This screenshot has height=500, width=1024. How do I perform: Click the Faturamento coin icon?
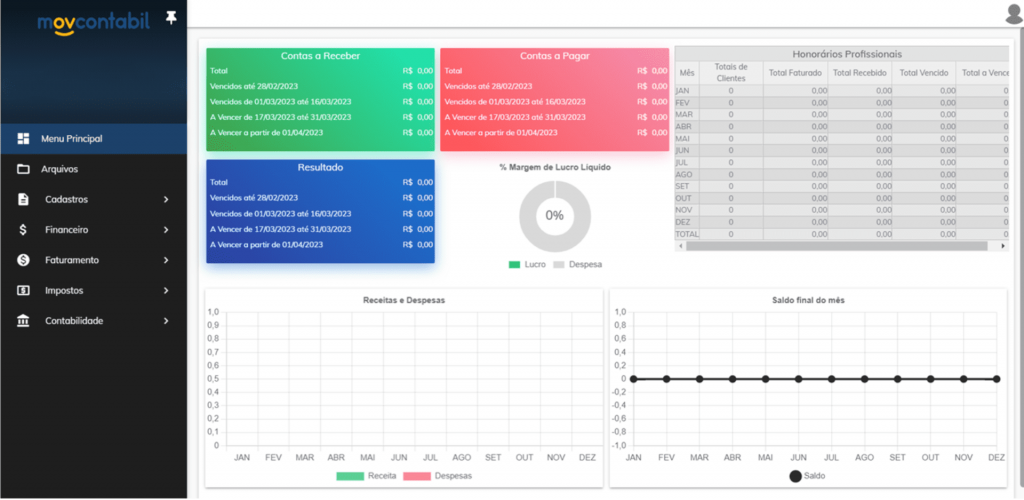pyautogui.click(x=23, y=260)
